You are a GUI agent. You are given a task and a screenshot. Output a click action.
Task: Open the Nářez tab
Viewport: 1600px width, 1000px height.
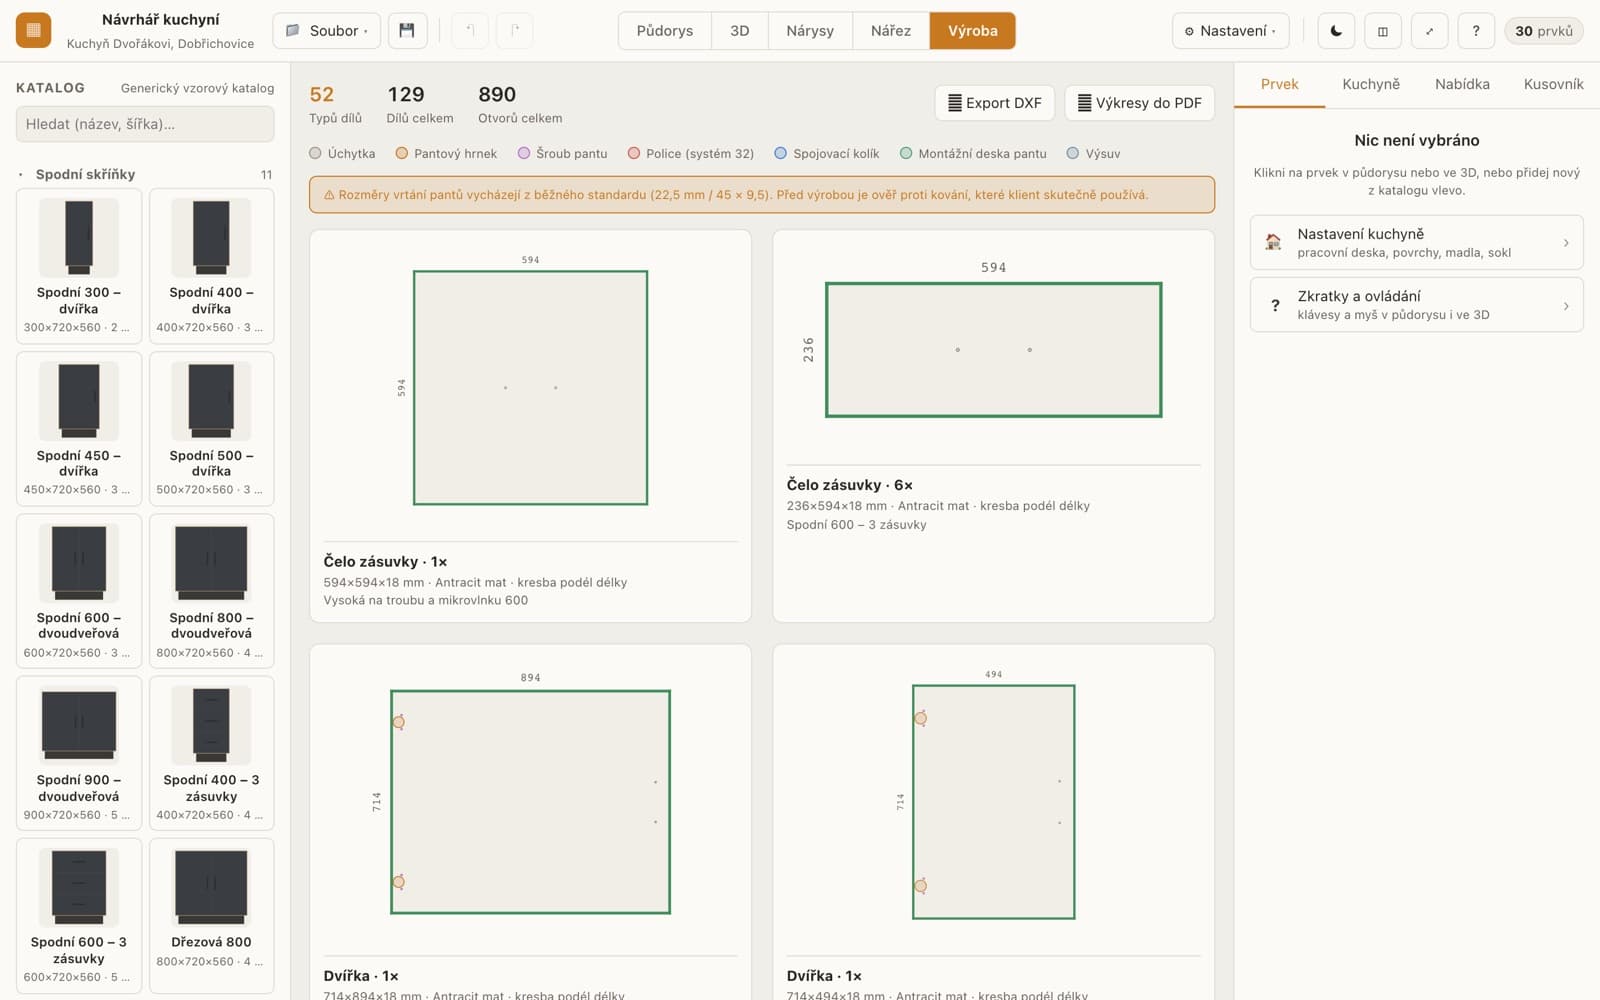pyautogui.click(x=891, y=30)
